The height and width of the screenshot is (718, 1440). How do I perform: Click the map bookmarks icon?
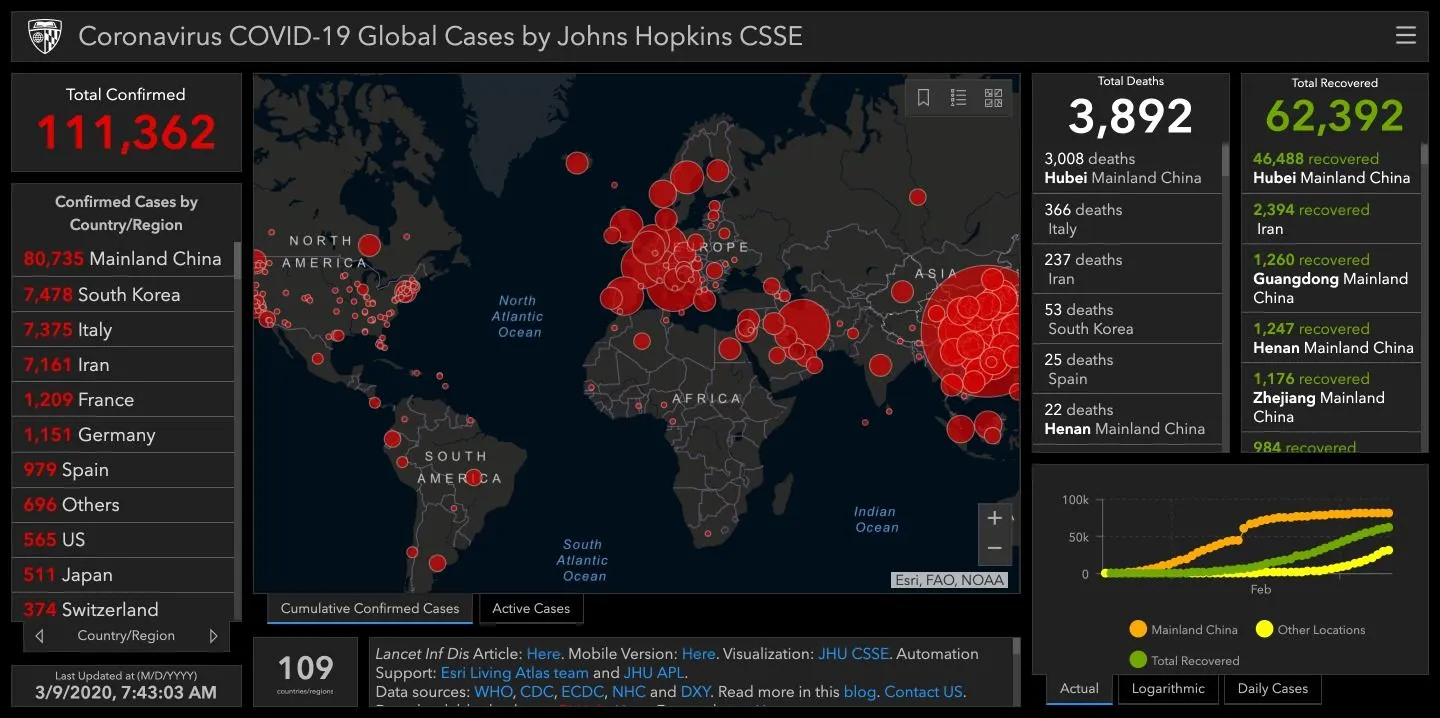(923, 97)
